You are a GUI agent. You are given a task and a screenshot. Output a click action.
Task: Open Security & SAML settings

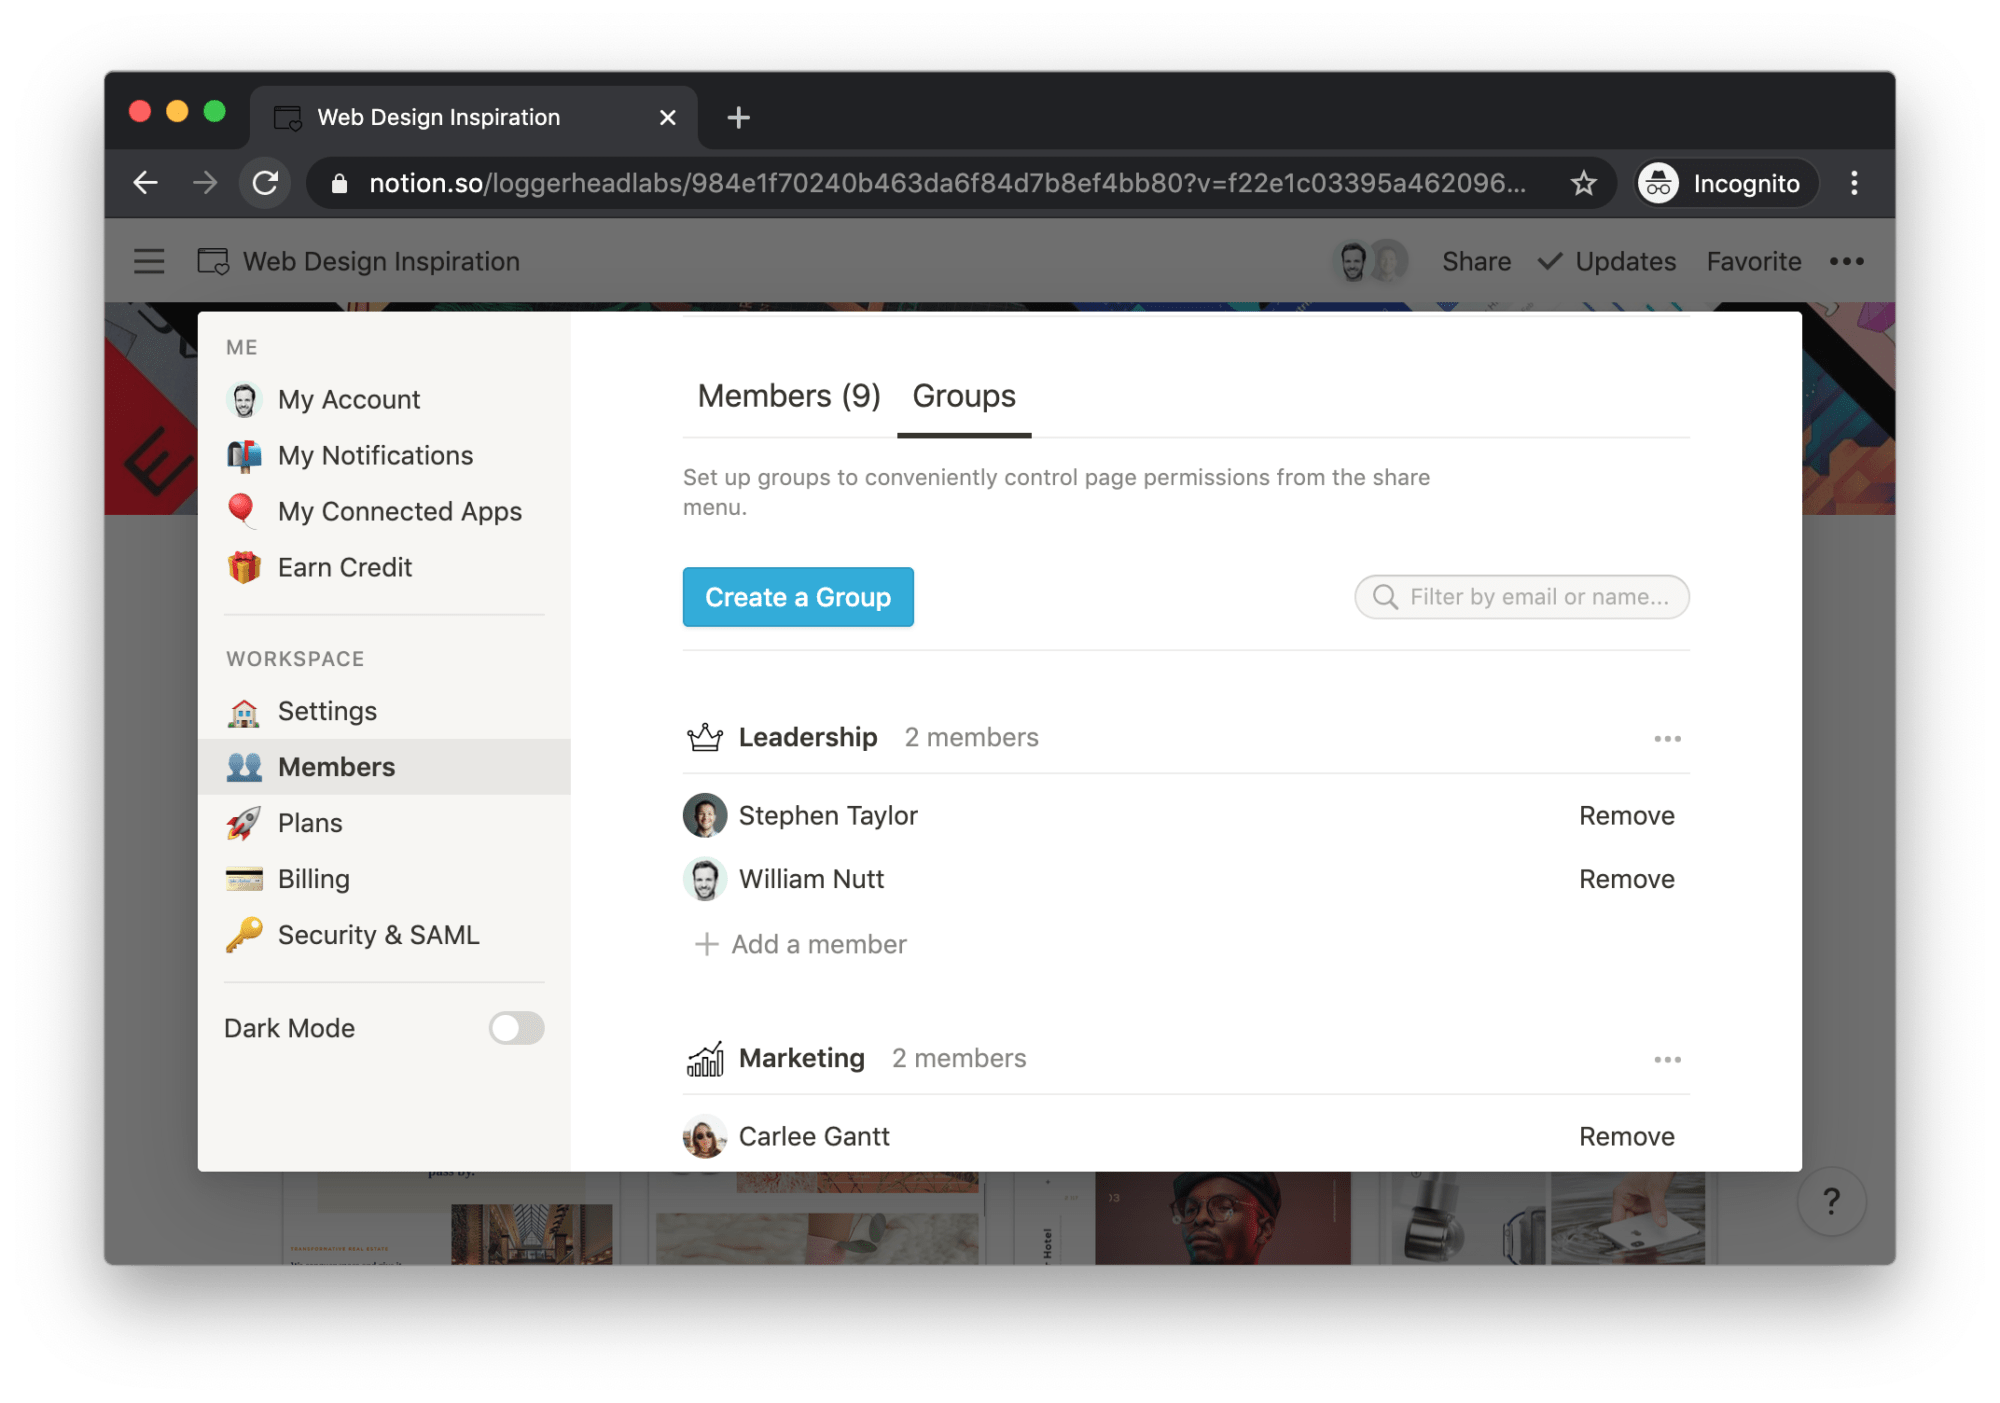[378, 935]
